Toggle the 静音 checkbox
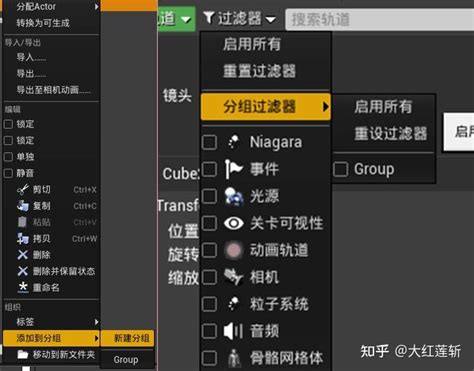Image resolution: width=474 pixels, height=371 pixels. [8, 173]
